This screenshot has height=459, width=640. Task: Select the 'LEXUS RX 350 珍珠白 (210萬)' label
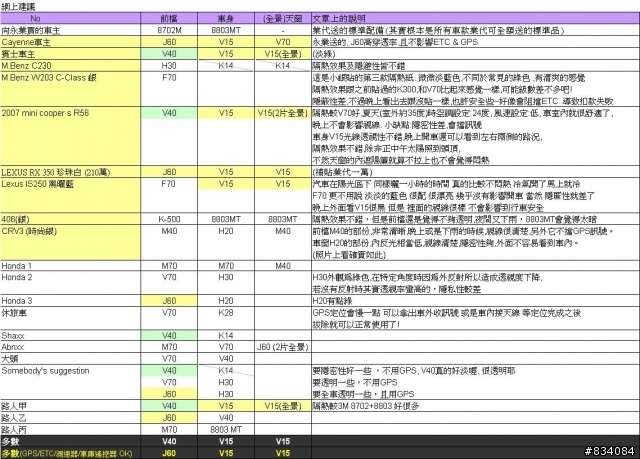[x=56, y=172]
